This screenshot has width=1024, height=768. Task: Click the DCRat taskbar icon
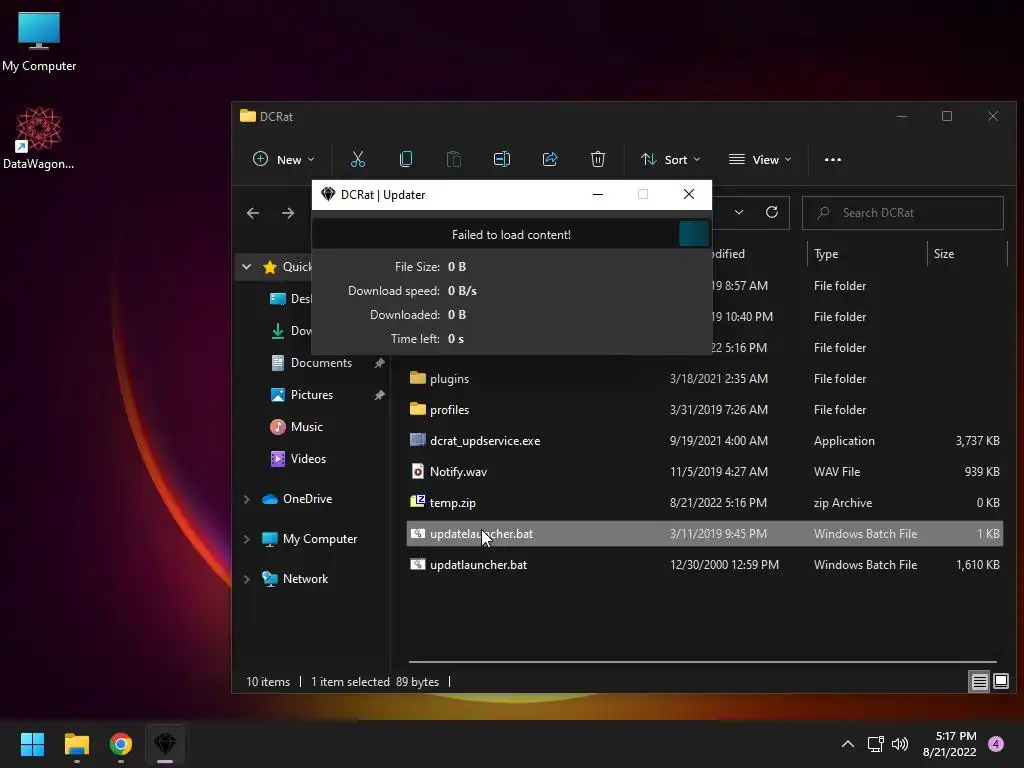pos(165,744)
